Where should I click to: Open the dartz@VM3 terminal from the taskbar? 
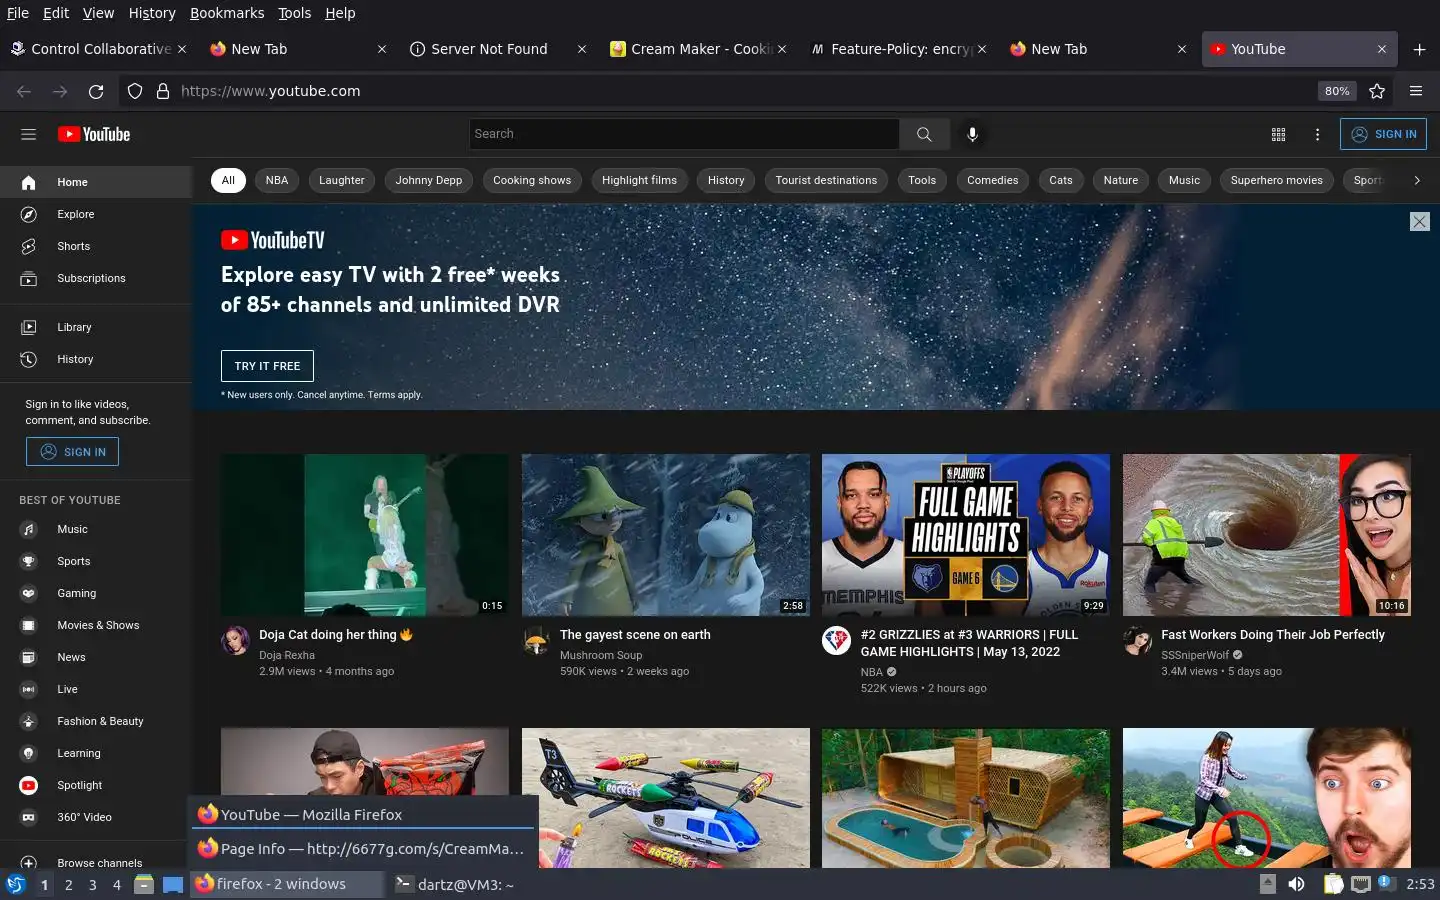(456, 884)
